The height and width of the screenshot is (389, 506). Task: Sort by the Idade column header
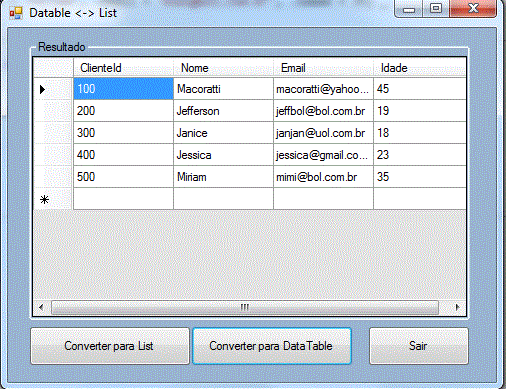click(x=420, y=68)
